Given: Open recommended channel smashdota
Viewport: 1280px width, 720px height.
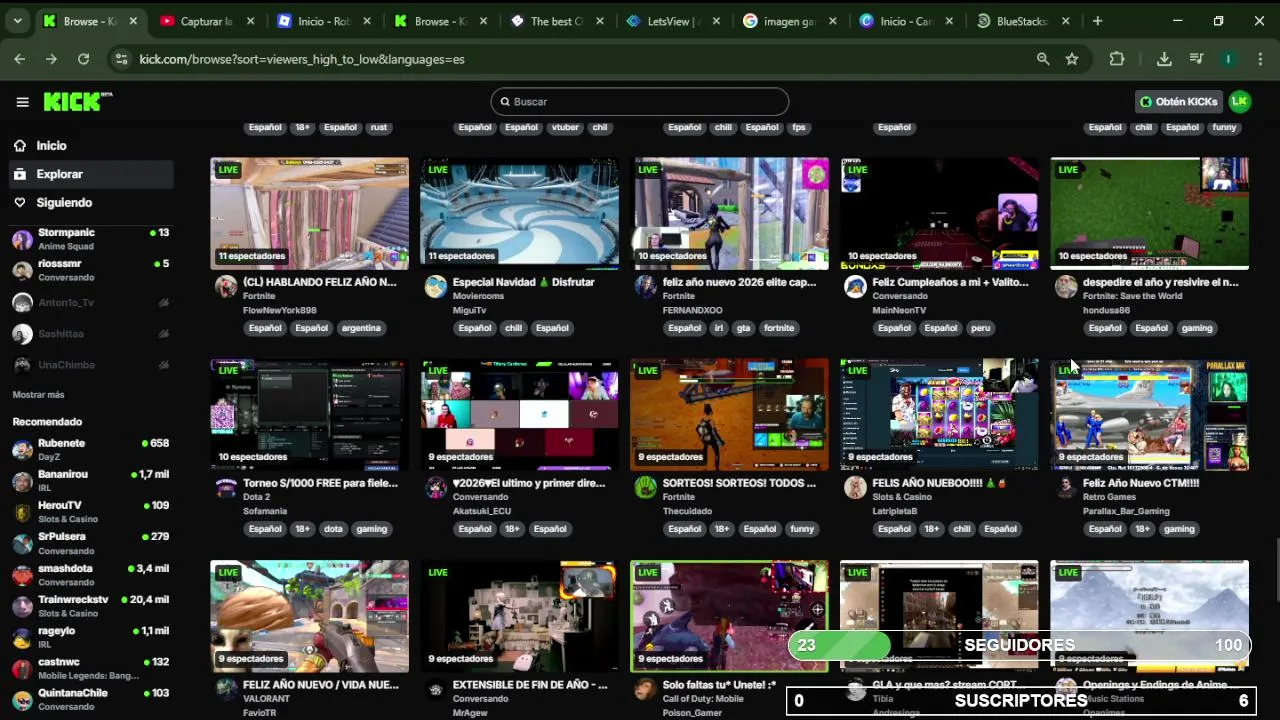Looking at the screenshot, I should click(90, 574).
